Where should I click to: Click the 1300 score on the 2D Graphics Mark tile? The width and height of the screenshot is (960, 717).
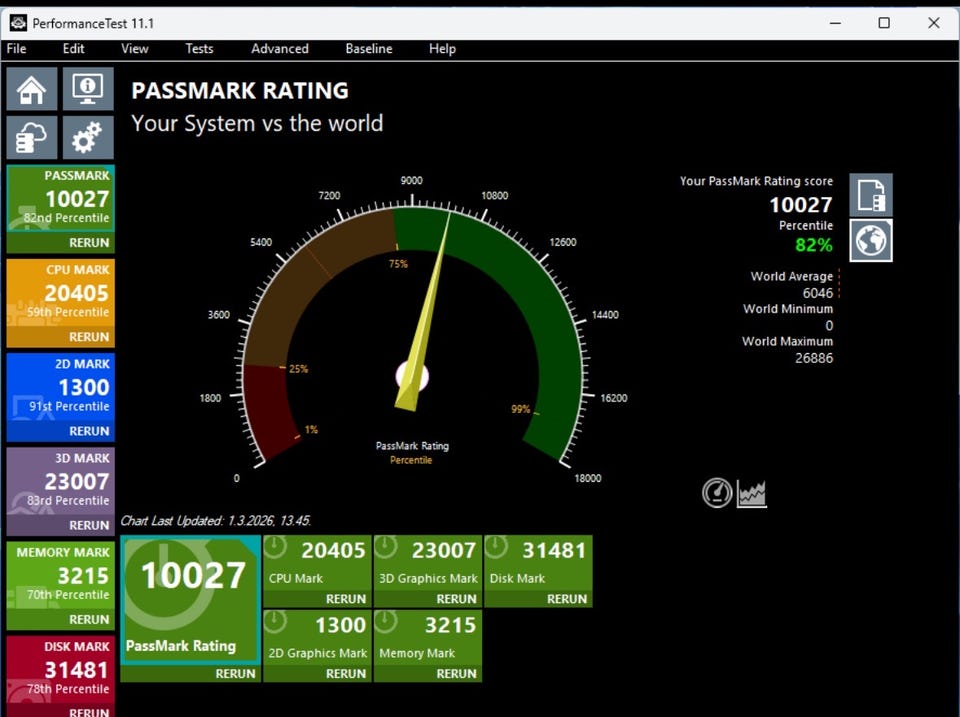(340, 625)
